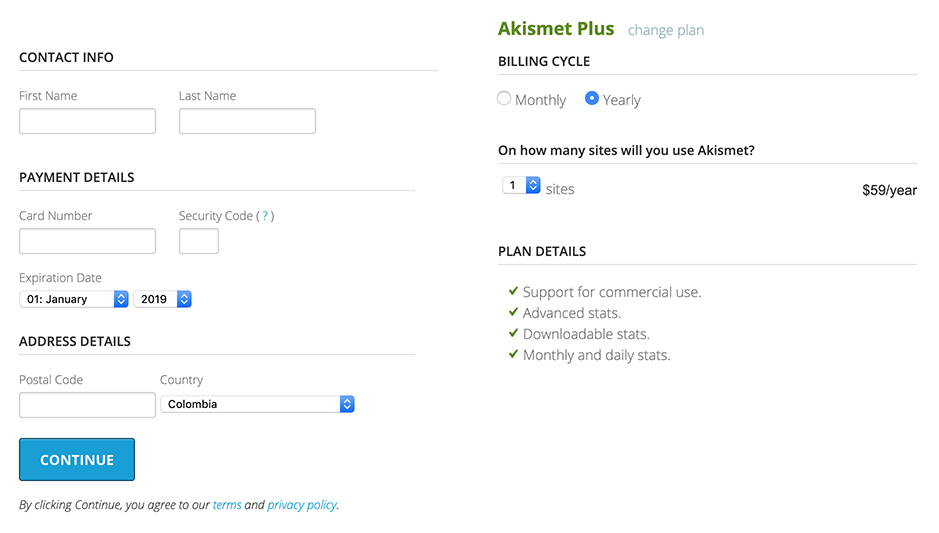Click the PAYMENT DETAILS heading
This screenshot has width=939, height=533.
[x=77, y=177]
